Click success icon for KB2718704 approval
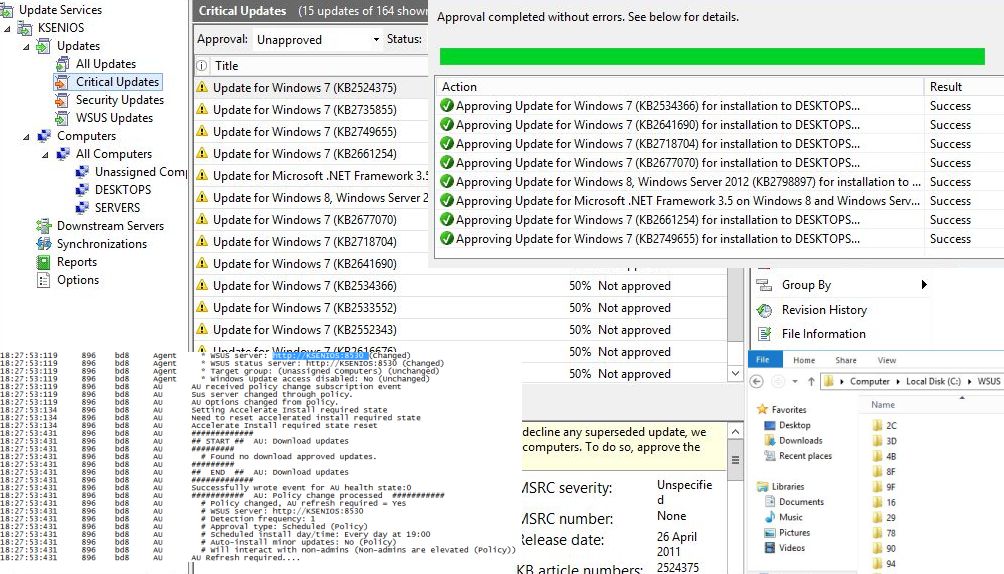The image size is (1004, 574). pyautogui.click(x=447, y=144)
